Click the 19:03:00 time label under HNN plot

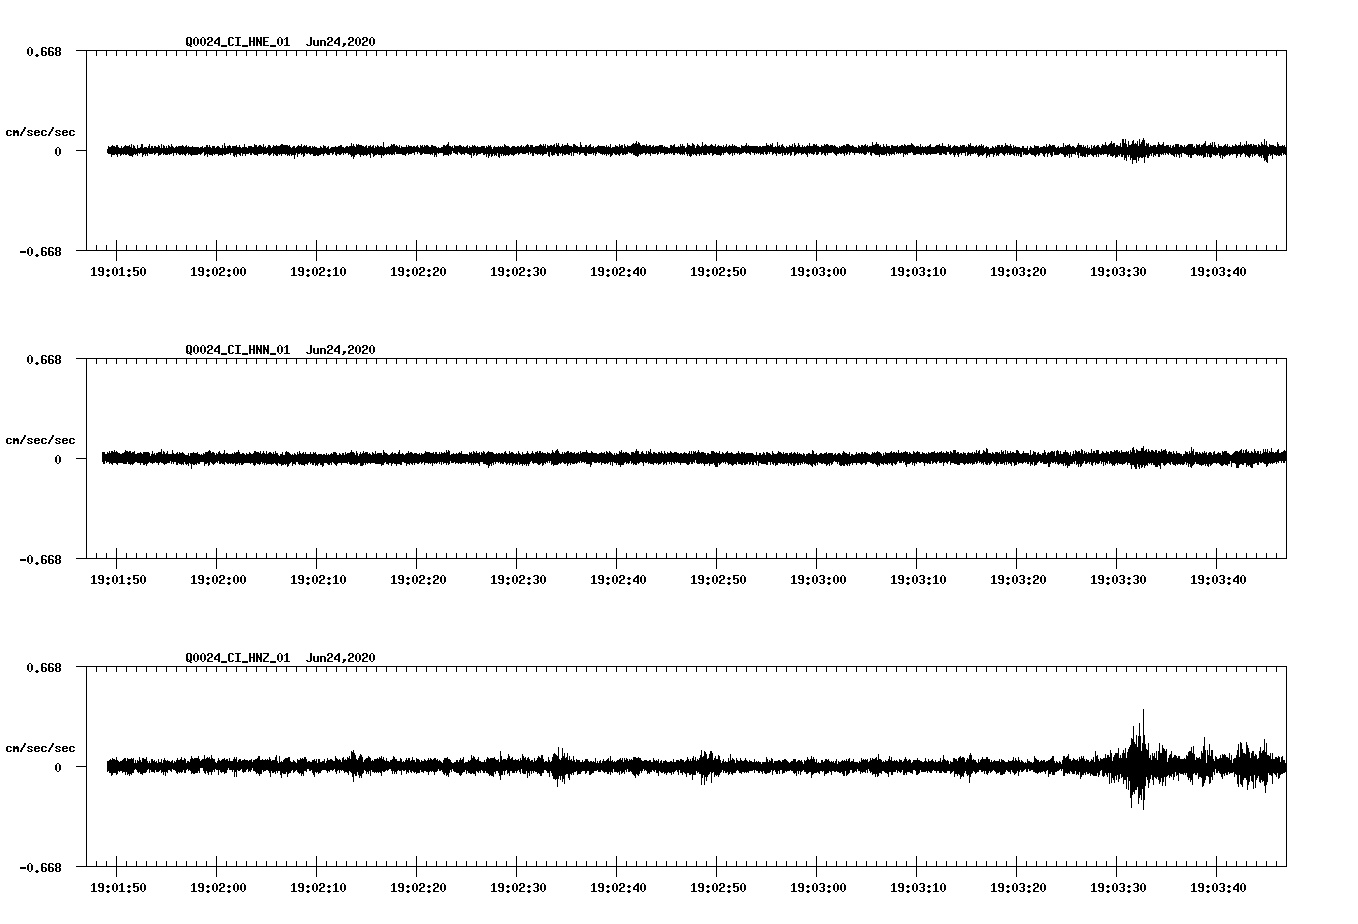[x=818, y=579]
